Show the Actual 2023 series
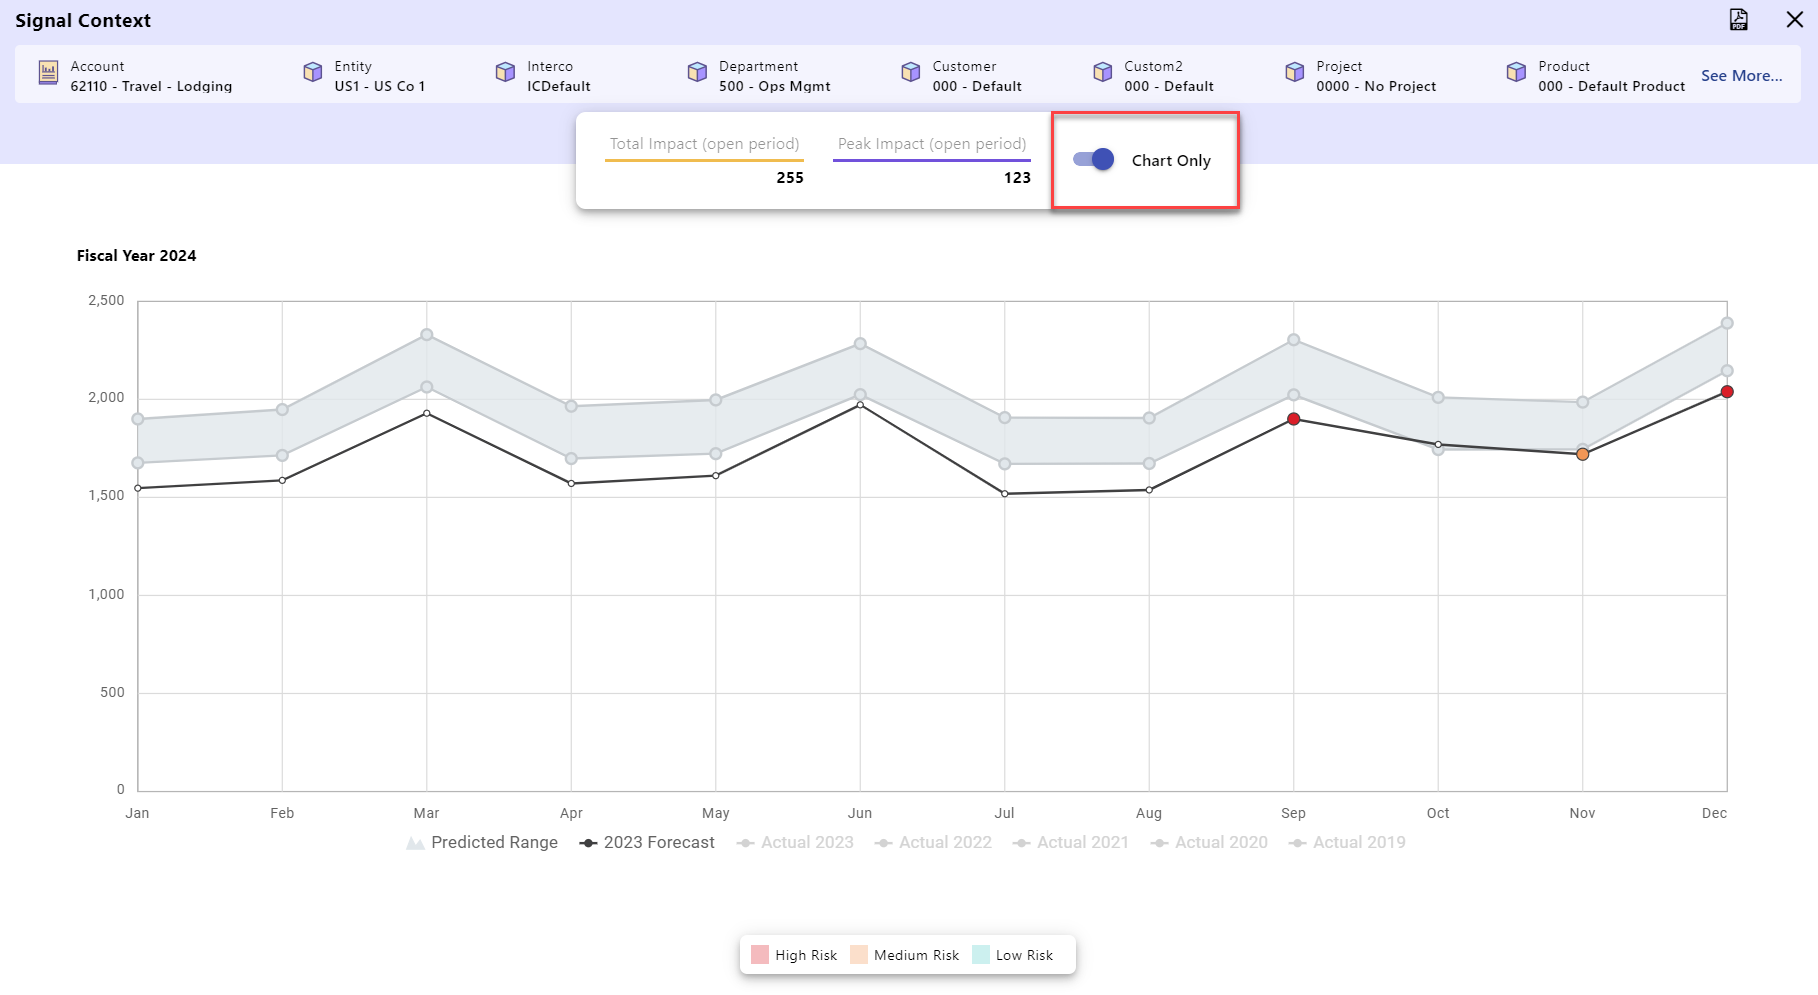The width and height of the screenshot is (1818, 995). click(x=795, y=843)
